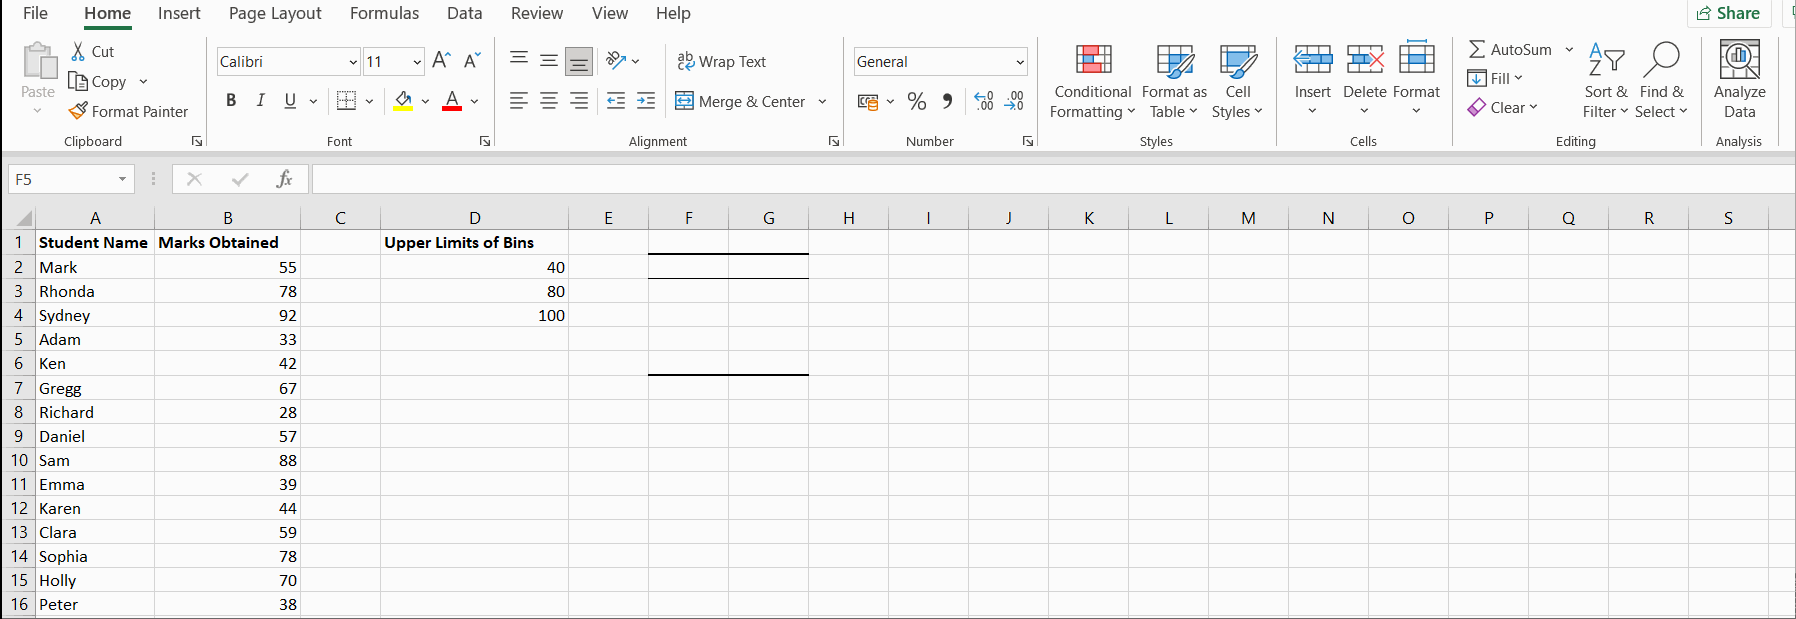Click the Cut scissors icon

pos(79,52)
